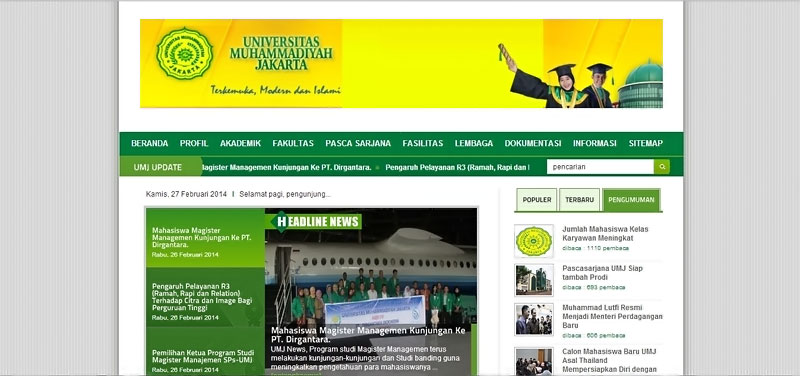Open the AKADEMIK menu

click(x=240, y=143)
